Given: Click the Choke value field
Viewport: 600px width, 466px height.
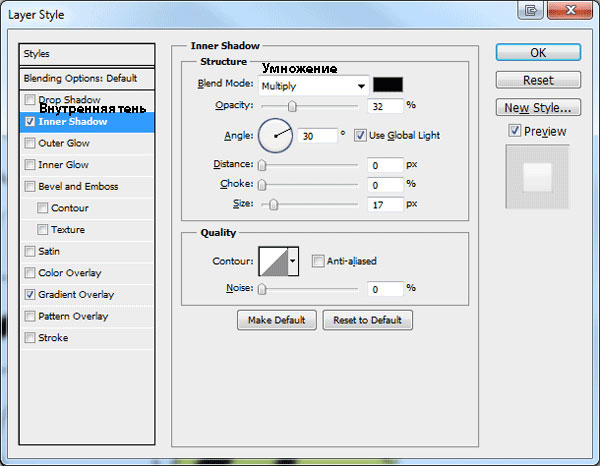Looking at the screenshot, I should (385, 185).
